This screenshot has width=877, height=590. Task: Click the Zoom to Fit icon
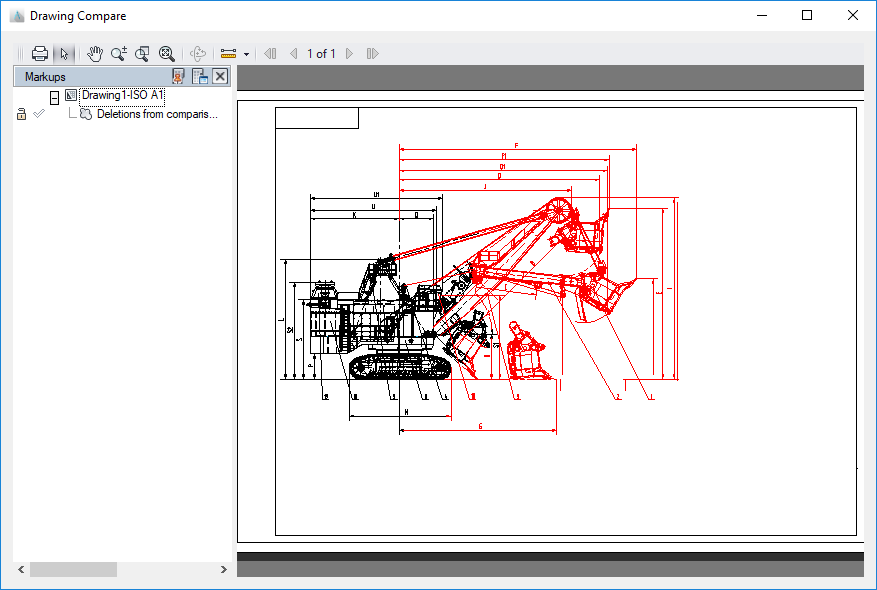click(x=167, y=54)
